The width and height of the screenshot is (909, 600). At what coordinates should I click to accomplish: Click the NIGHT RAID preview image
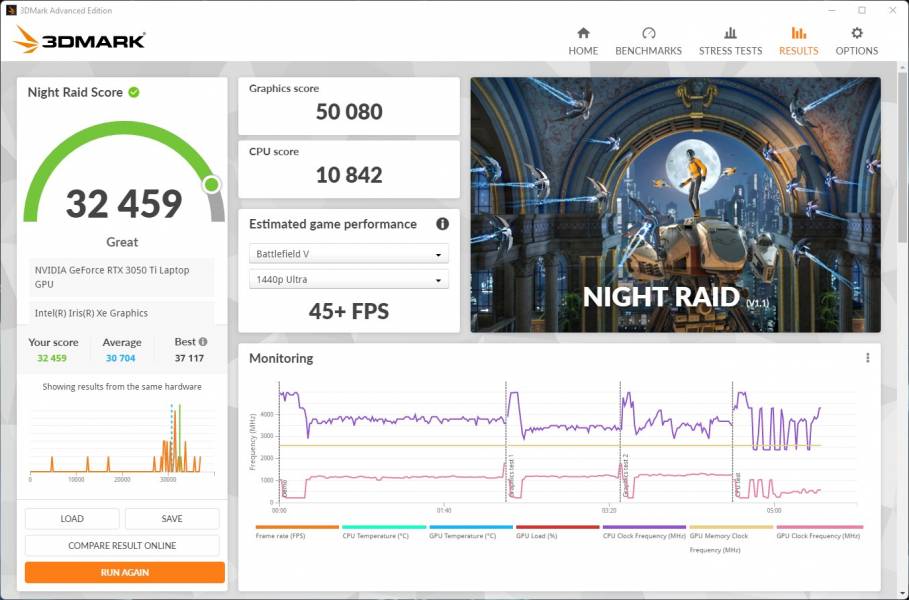tap(675, 205)
